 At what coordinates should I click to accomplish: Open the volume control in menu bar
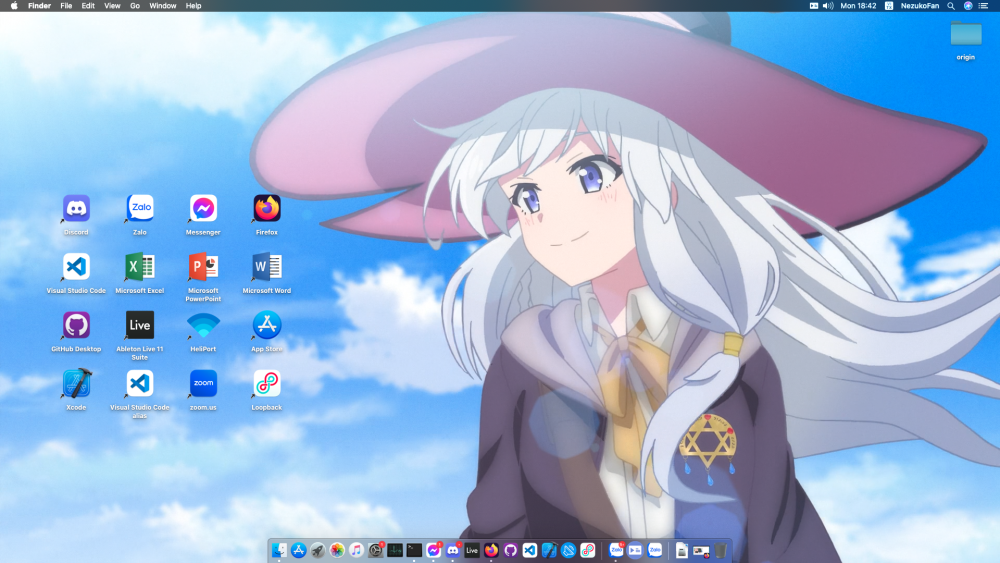(x=828, y=6)
